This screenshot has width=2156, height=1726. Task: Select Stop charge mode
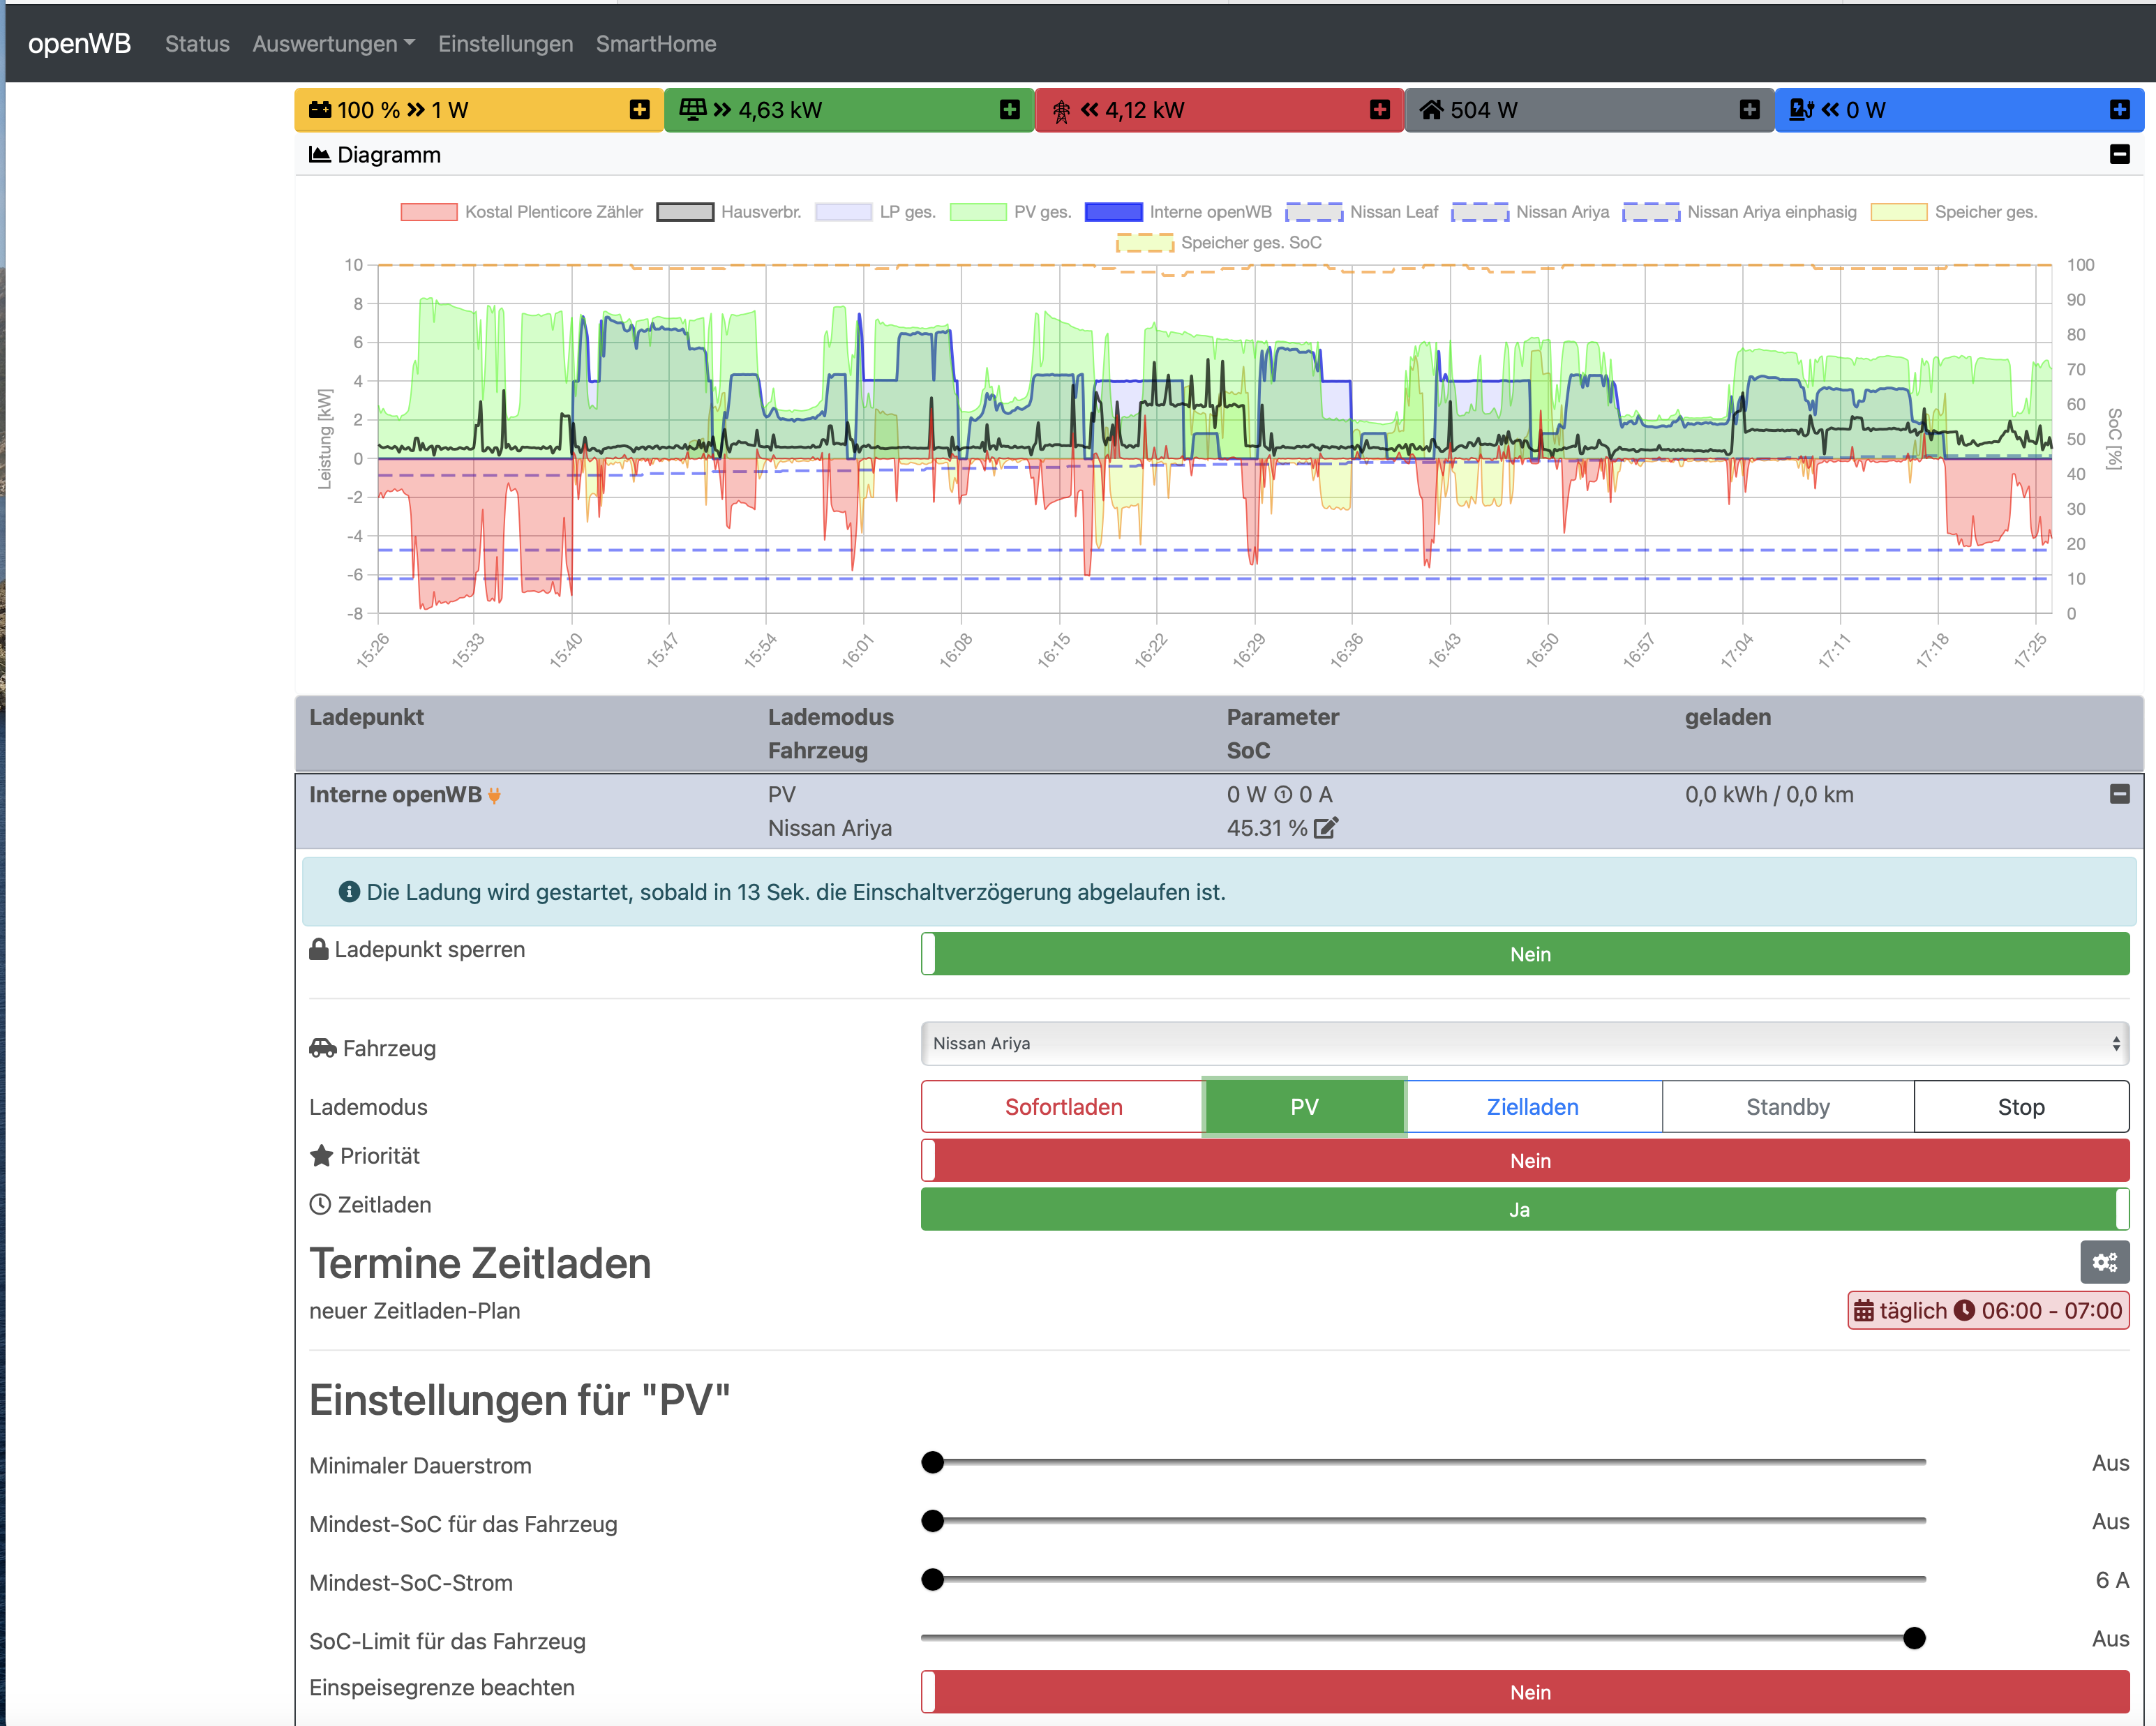[x=2021, y=1107]
